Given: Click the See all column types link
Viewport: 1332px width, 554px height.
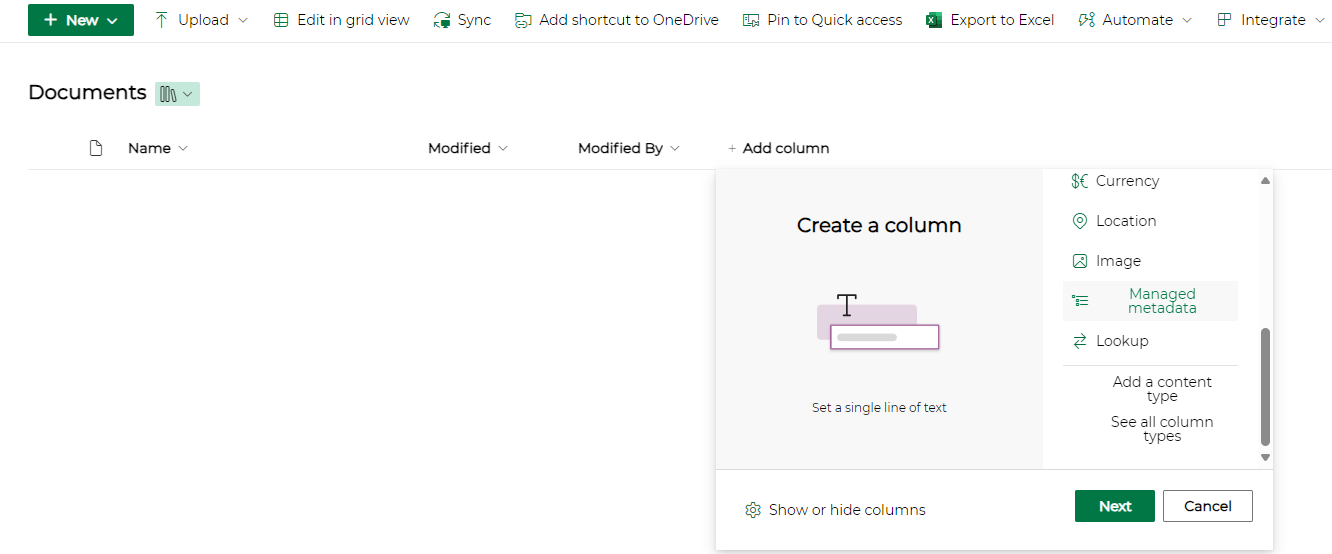Looking at the screenshot, I should coord(1162,429).
